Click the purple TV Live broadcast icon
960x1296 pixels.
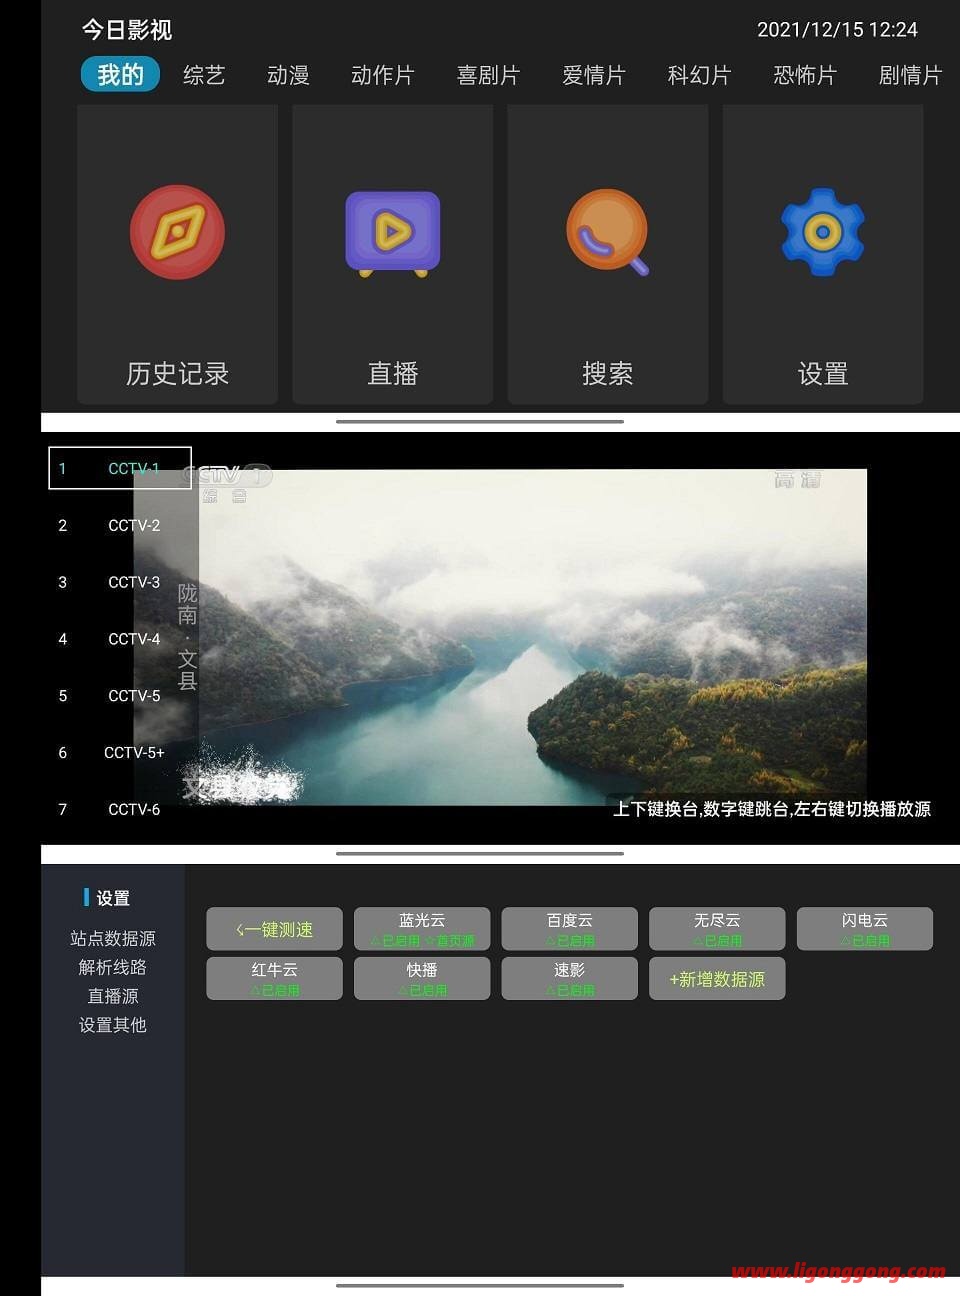pyautogui.click(x=392, y=233)
